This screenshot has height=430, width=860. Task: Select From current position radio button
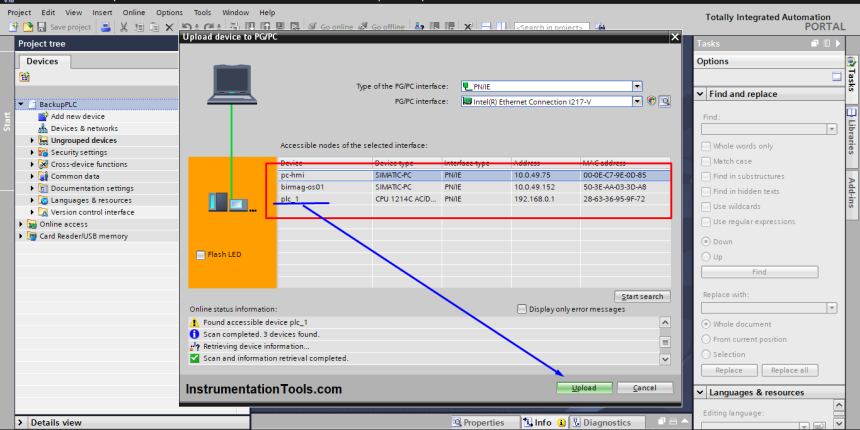tap(706, 339)
